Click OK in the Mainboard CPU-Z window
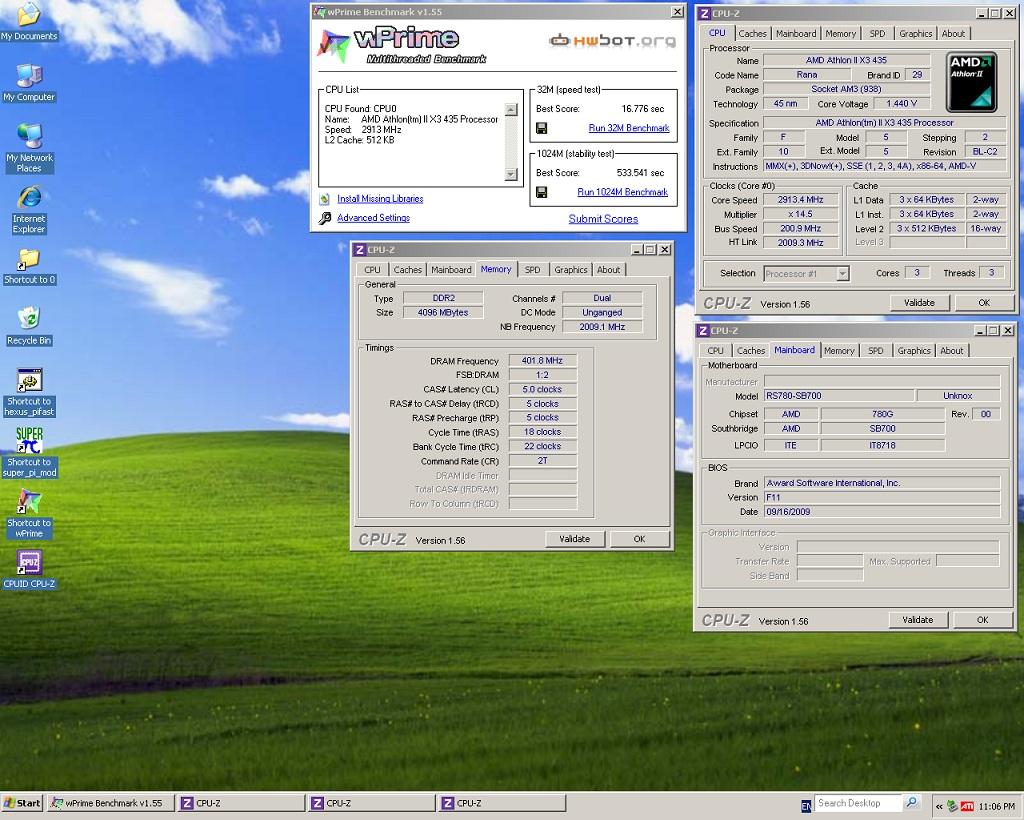This screenshot has height=820, width=1024. point(982,620)
